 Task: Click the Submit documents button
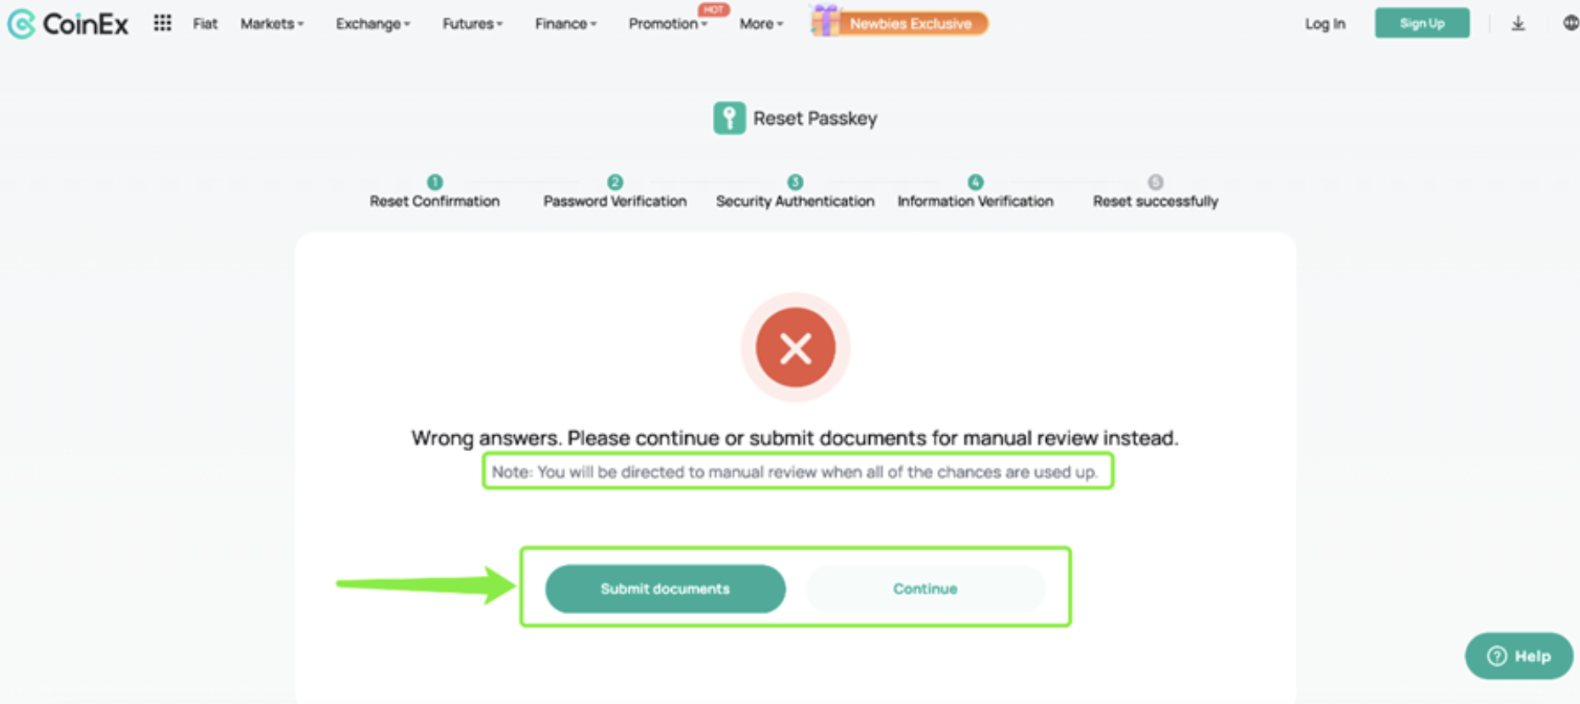coord(665,589)
